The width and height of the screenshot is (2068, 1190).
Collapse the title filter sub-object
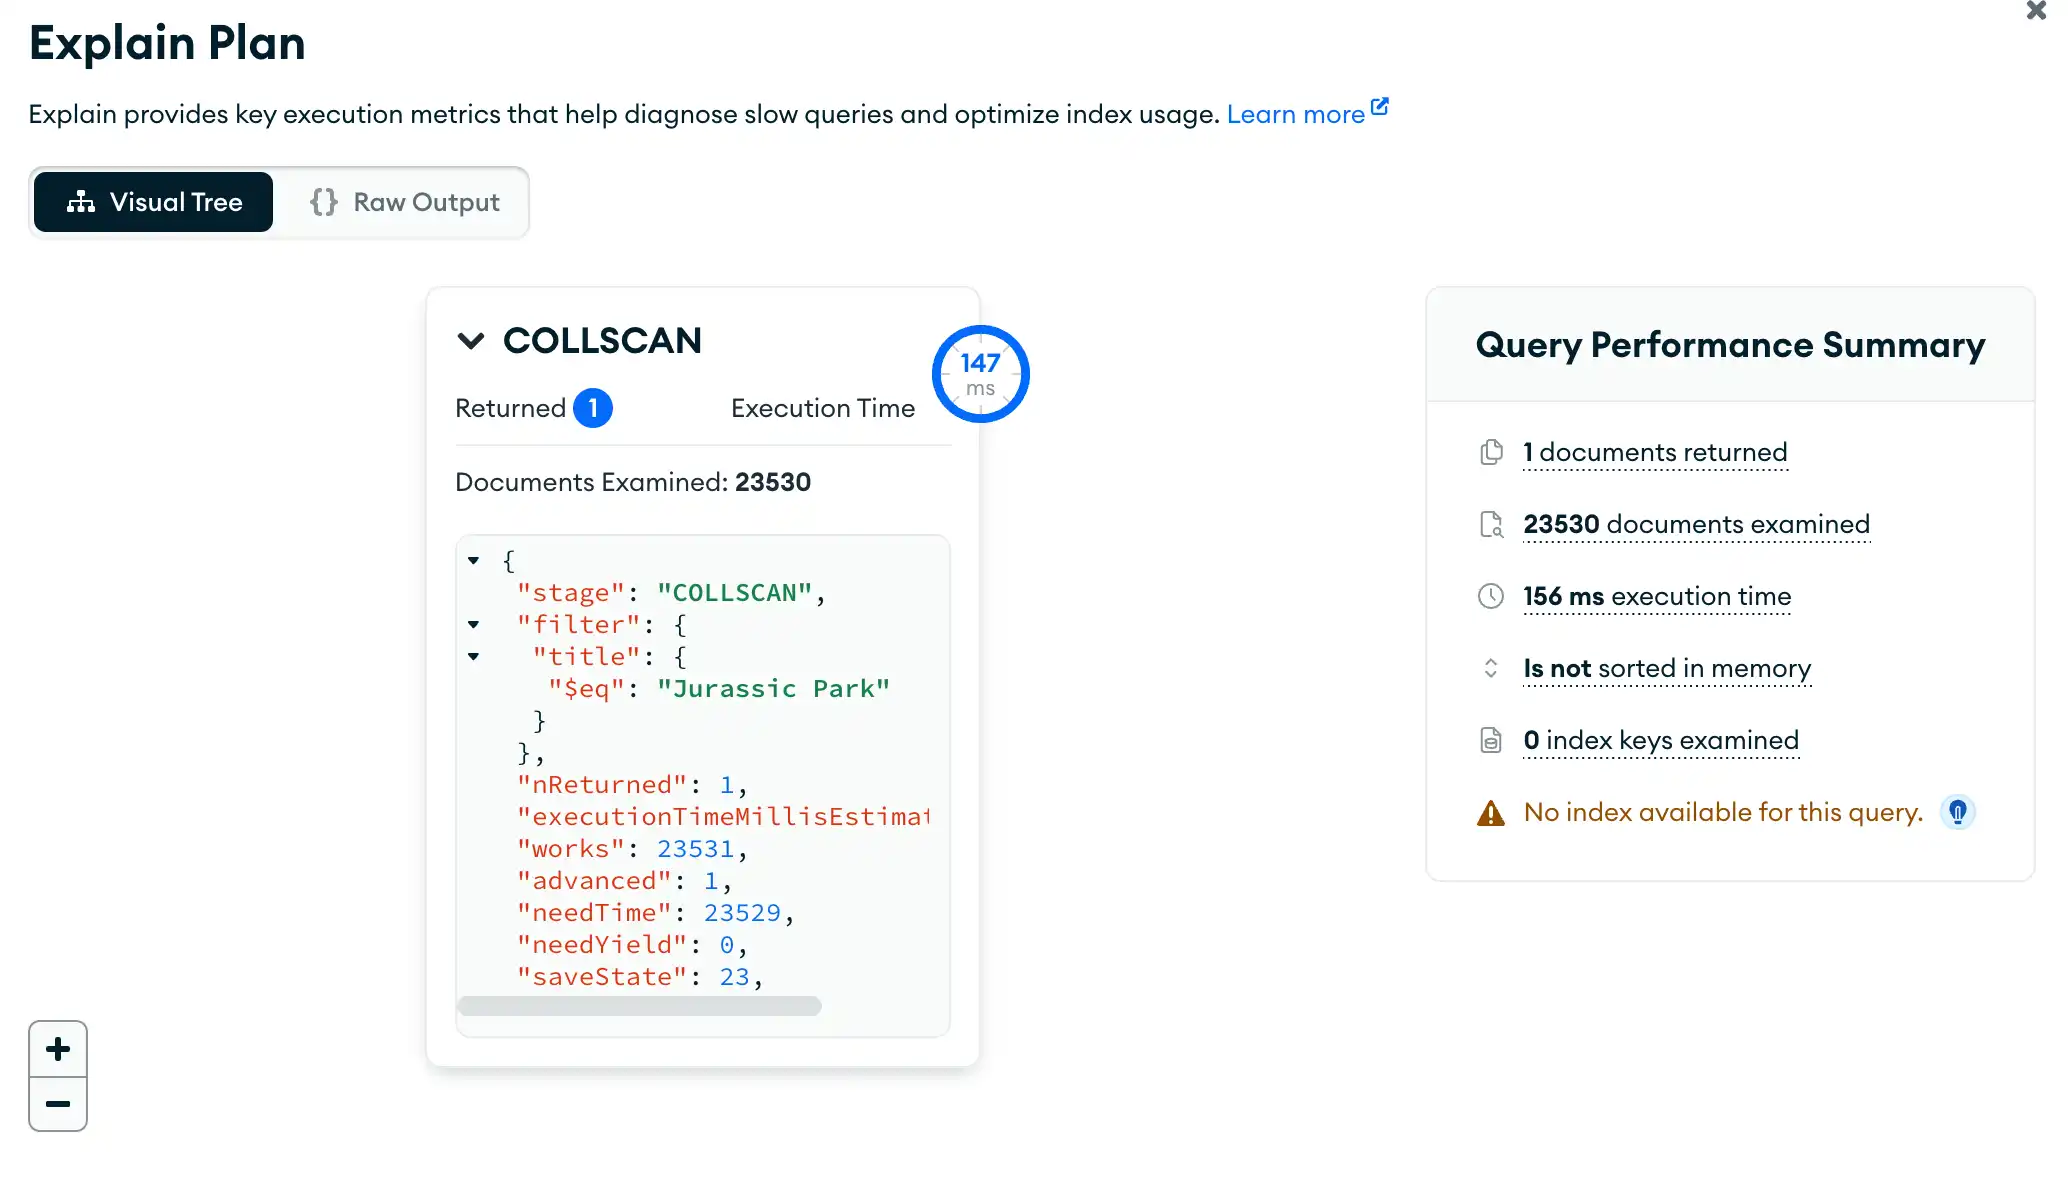pos(473,656)
